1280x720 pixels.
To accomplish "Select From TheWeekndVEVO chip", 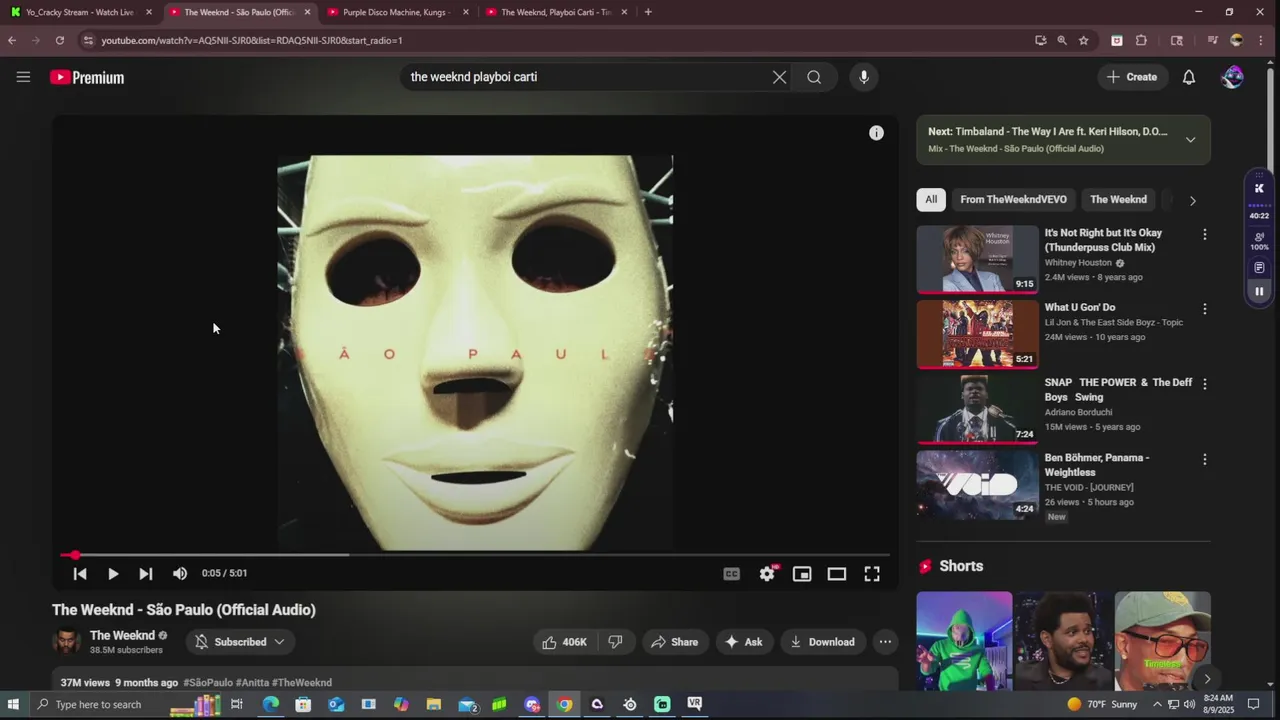I will 1013,199.
